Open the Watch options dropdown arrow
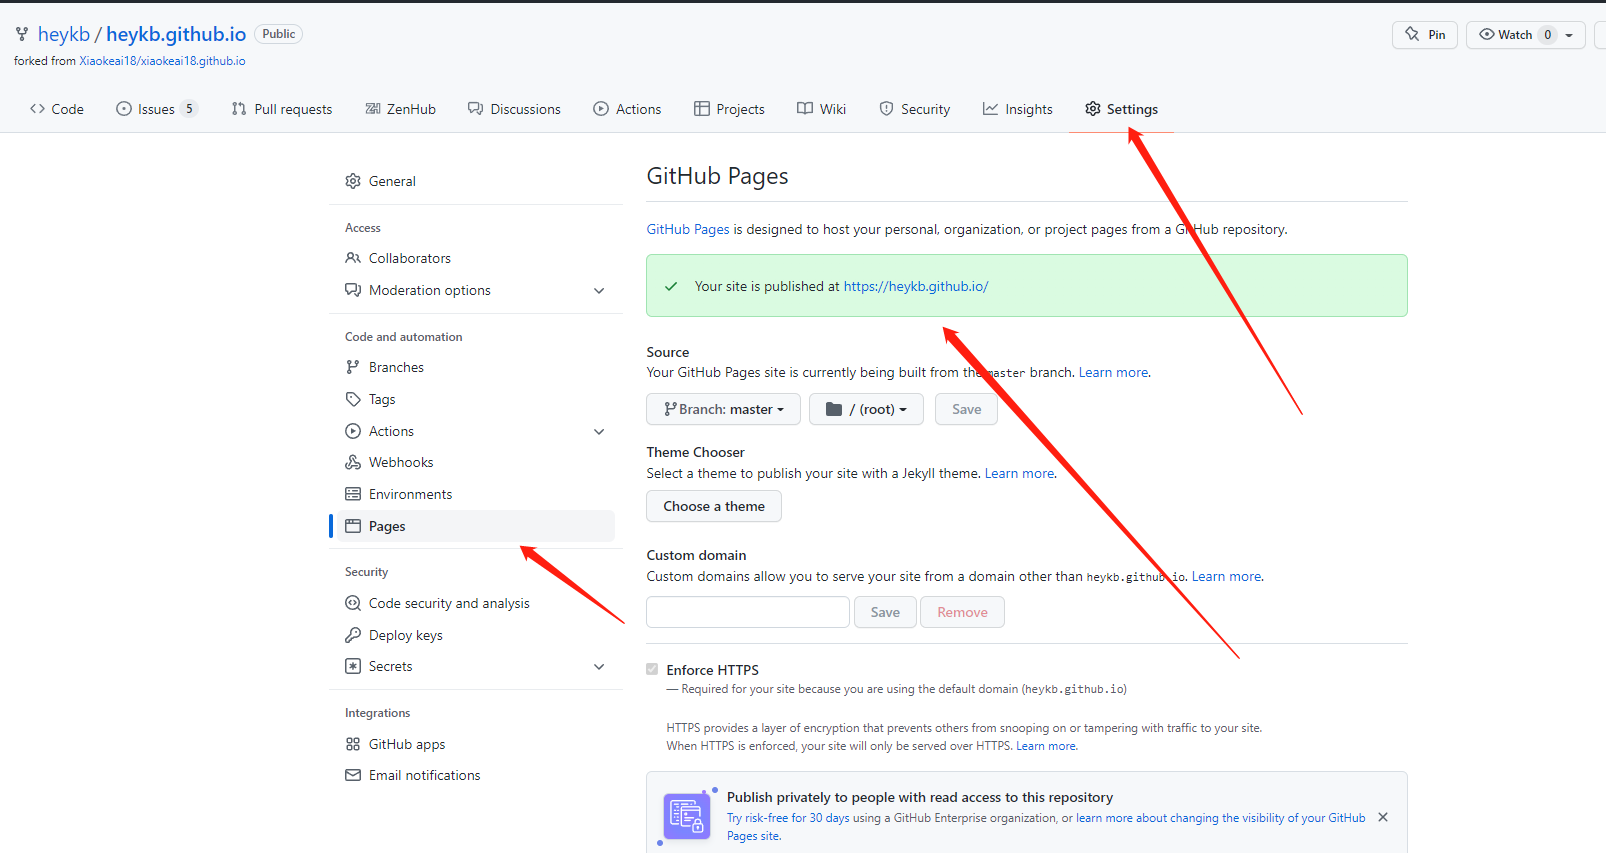Screen dimensions: 1606x853 point(1569,35)
